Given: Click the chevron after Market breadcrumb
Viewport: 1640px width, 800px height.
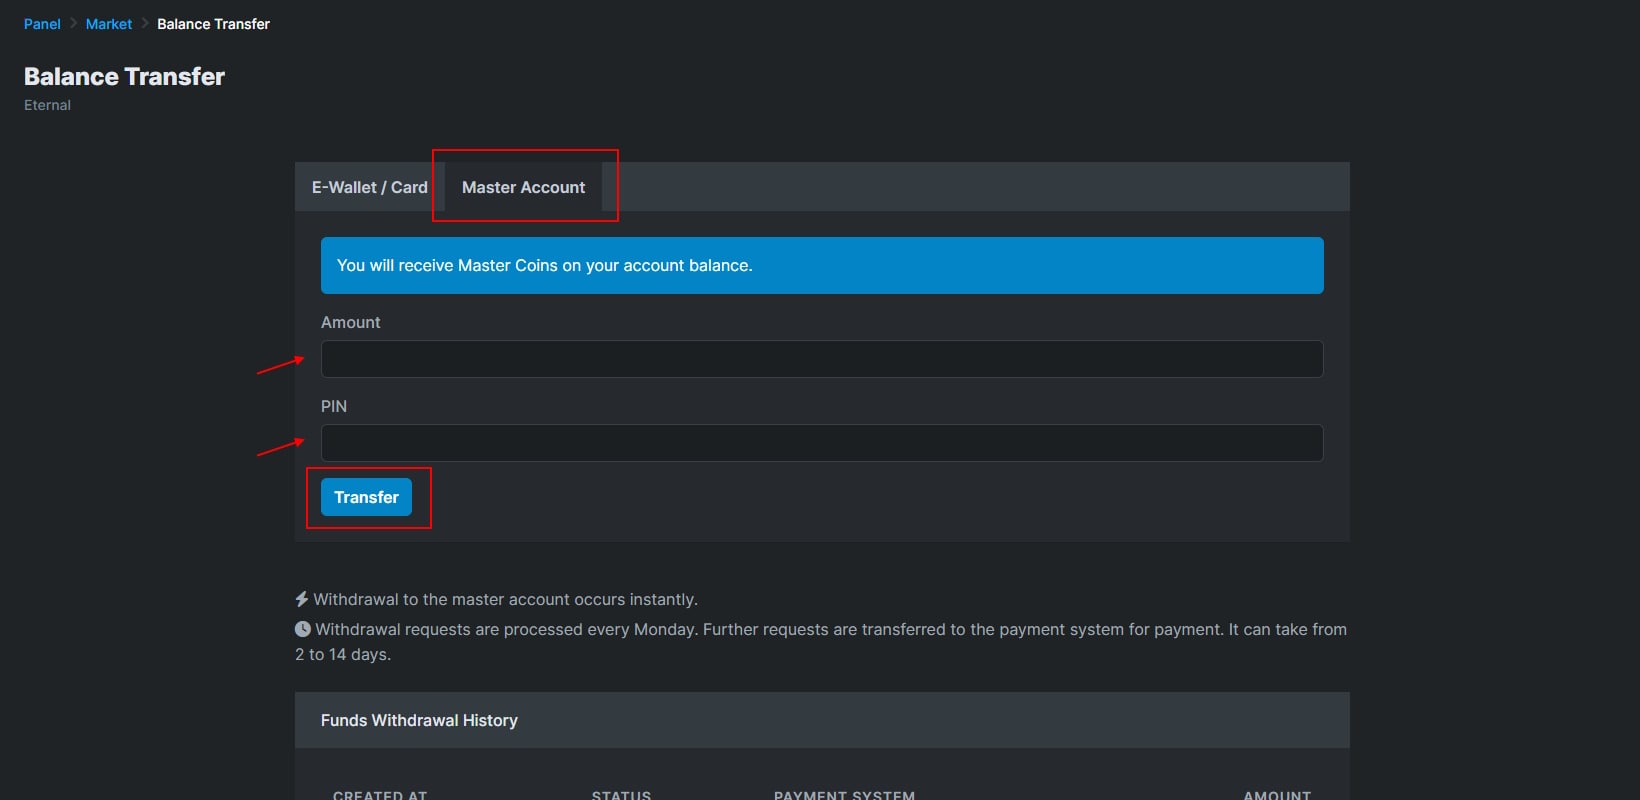Looking at the screenshot, I should tap(145, 23).
